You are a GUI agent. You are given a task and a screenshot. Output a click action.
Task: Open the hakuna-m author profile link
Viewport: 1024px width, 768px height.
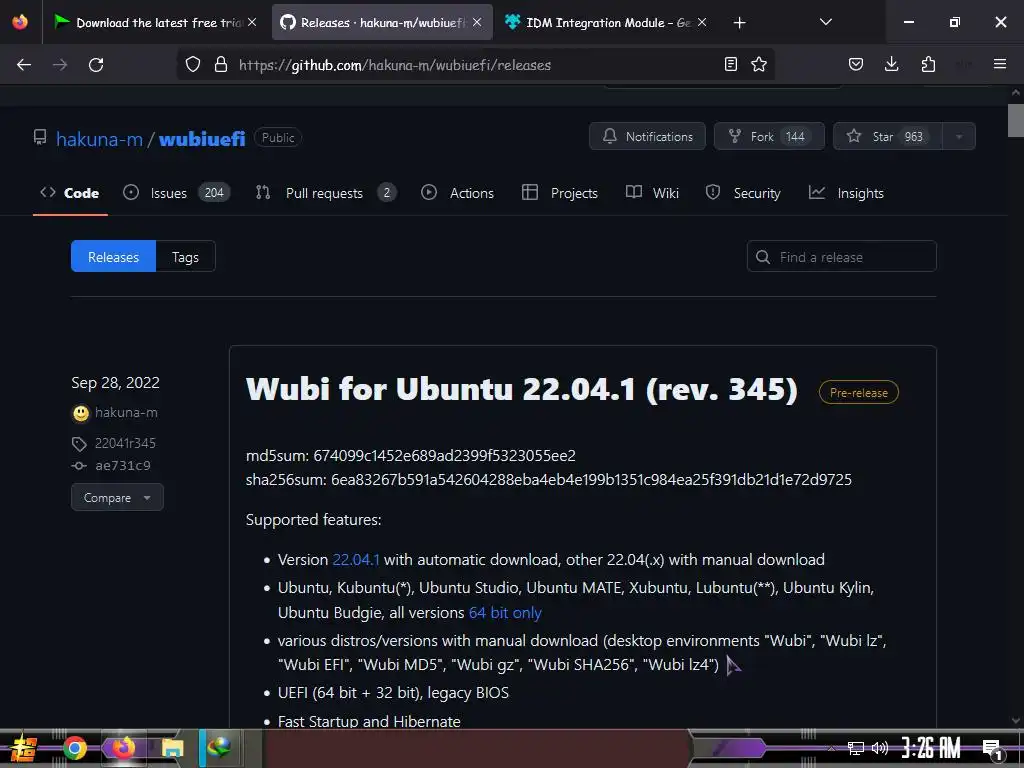126,413
